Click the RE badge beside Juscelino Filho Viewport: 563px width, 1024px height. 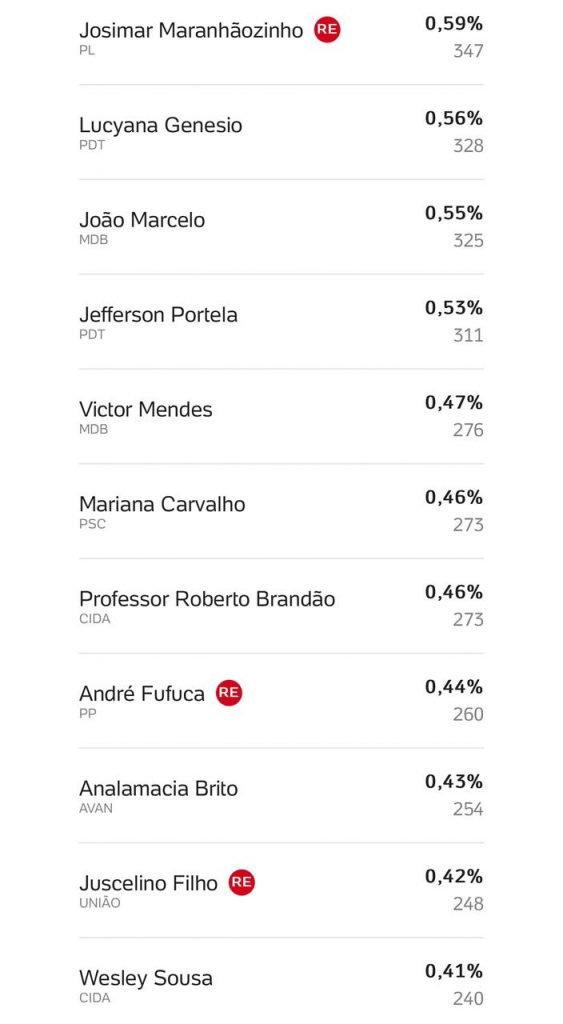(242, 882)
